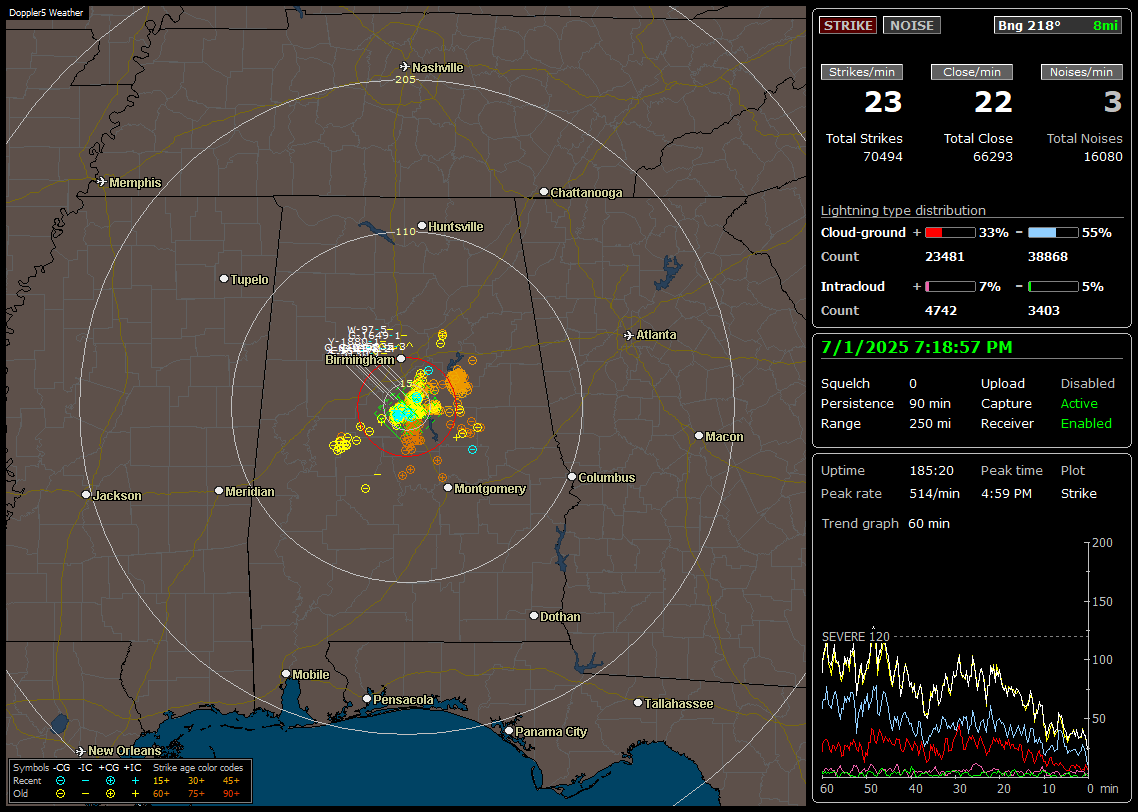Click the Nashville airport plane icon

pos(405,67)
